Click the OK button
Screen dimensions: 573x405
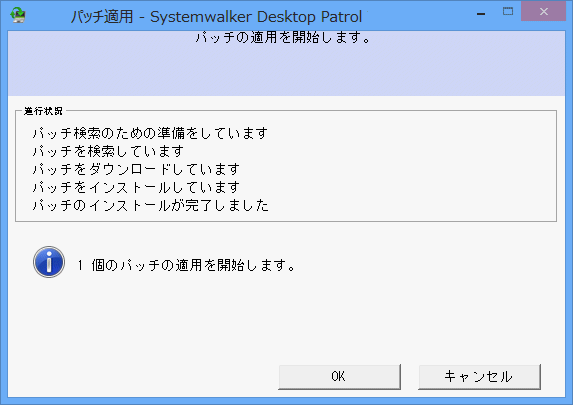click(339, 376)
